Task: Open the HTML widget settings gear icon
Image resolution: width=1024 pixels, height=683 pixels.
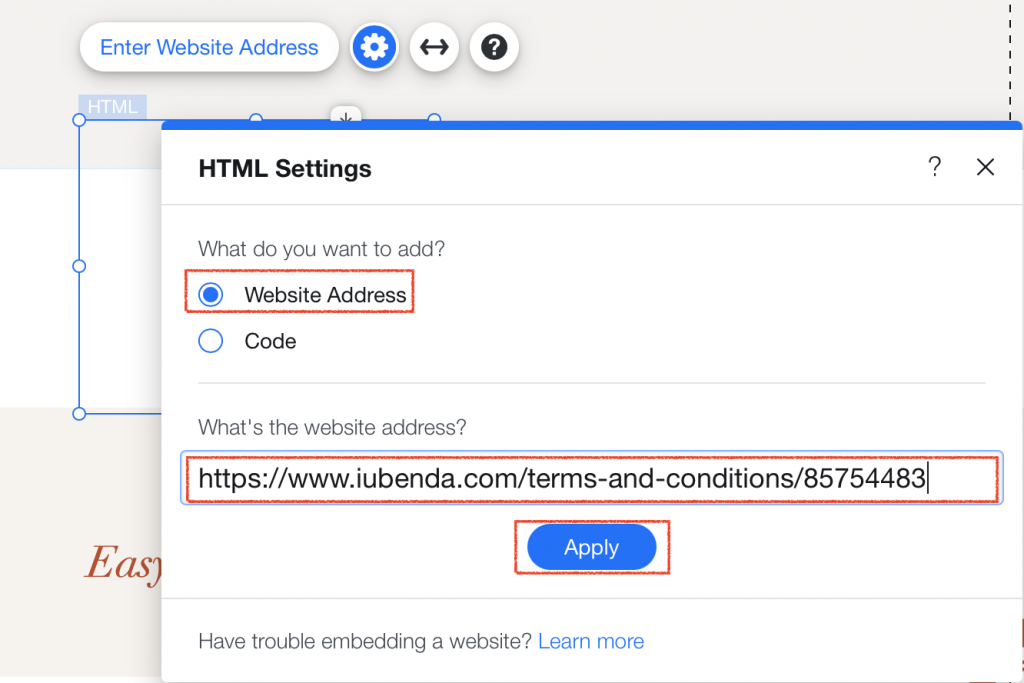Action: pos(374,46)
